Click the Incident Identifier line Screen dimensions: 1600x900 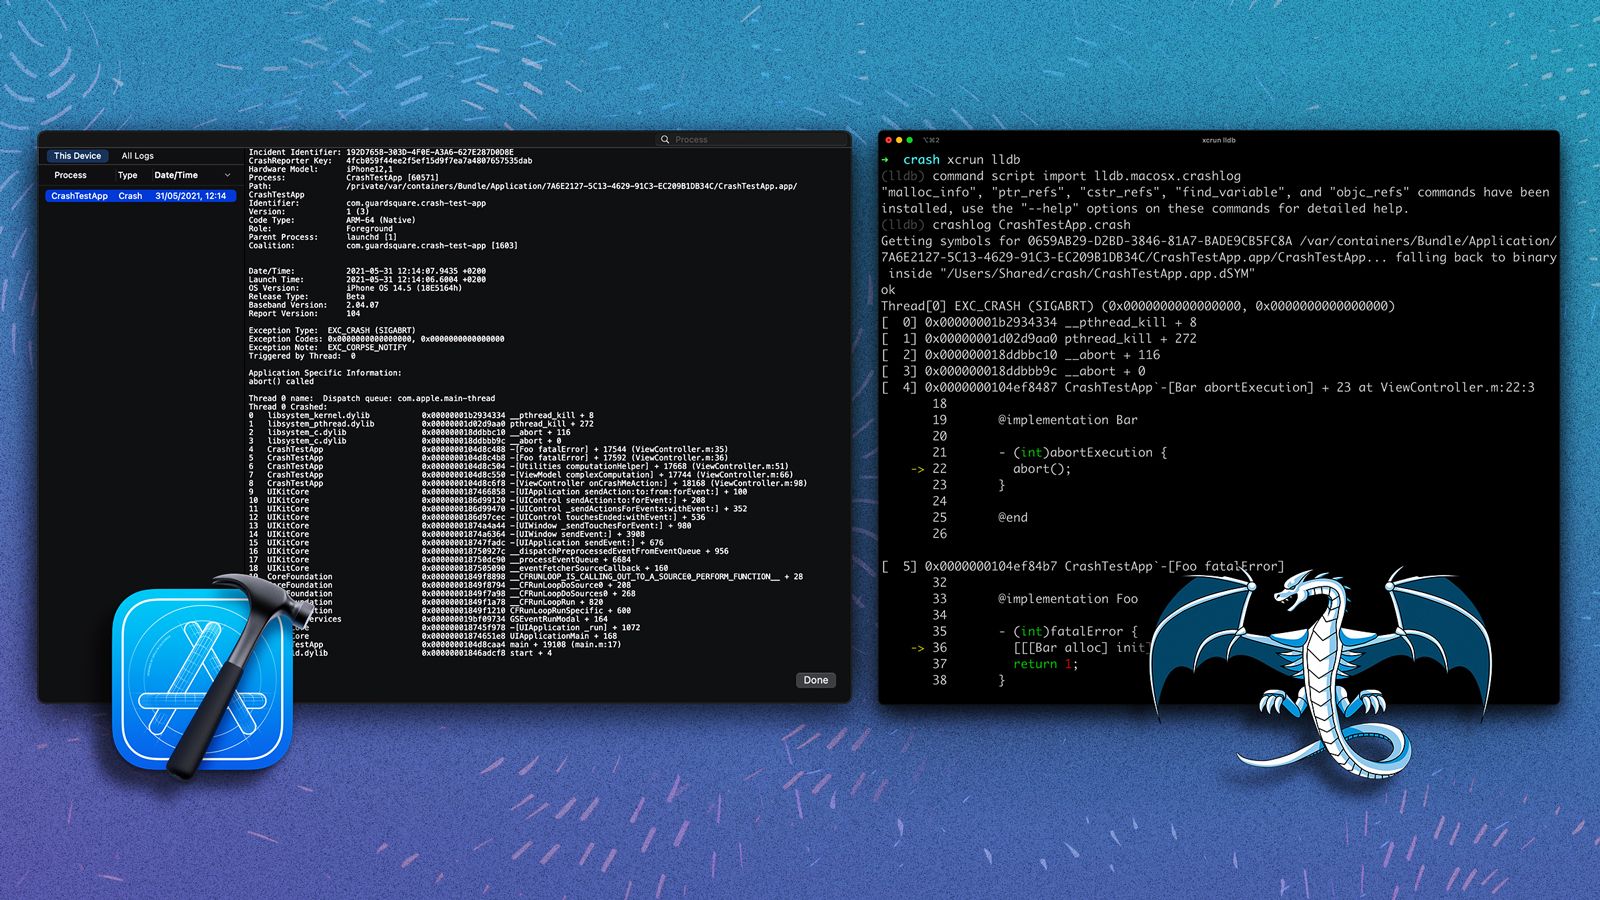(x=381, y=153)
